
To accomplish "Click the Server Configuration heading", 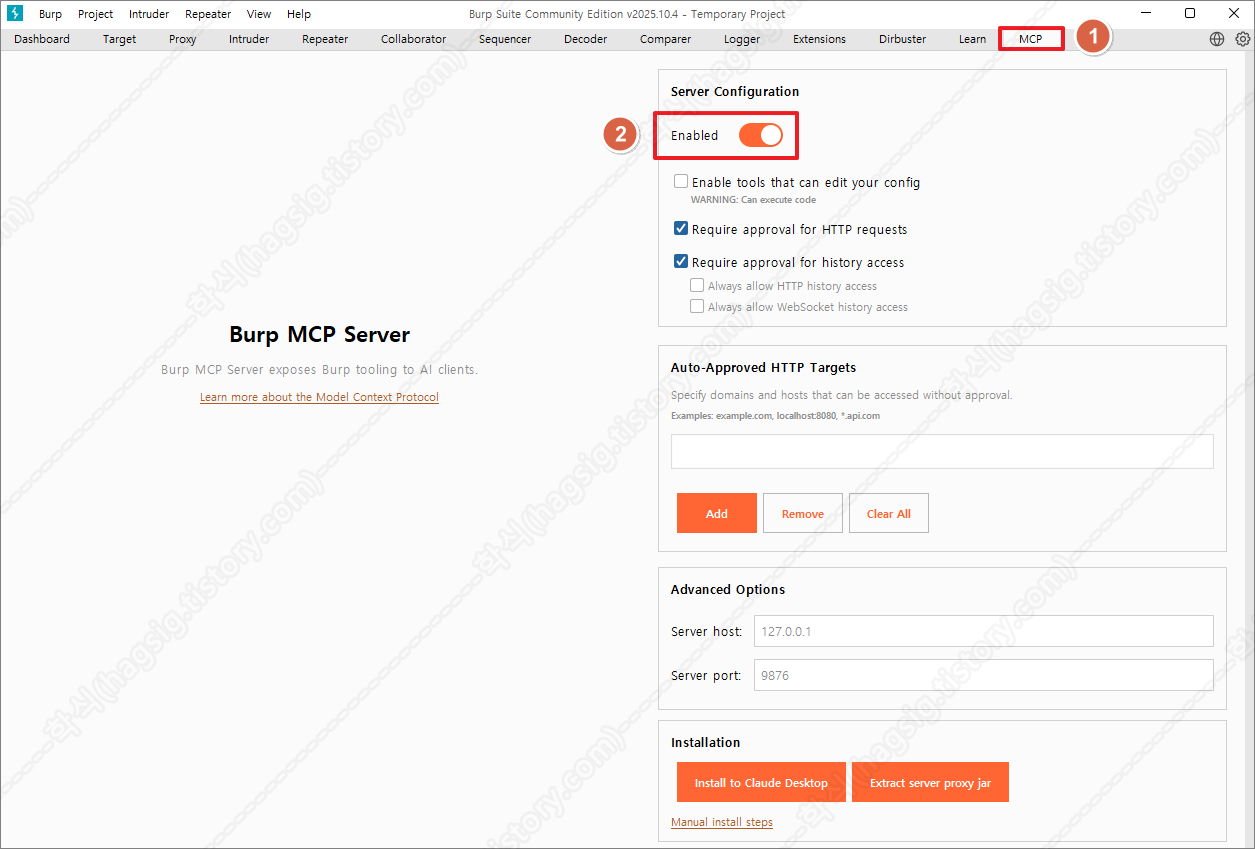I will 735,91.
